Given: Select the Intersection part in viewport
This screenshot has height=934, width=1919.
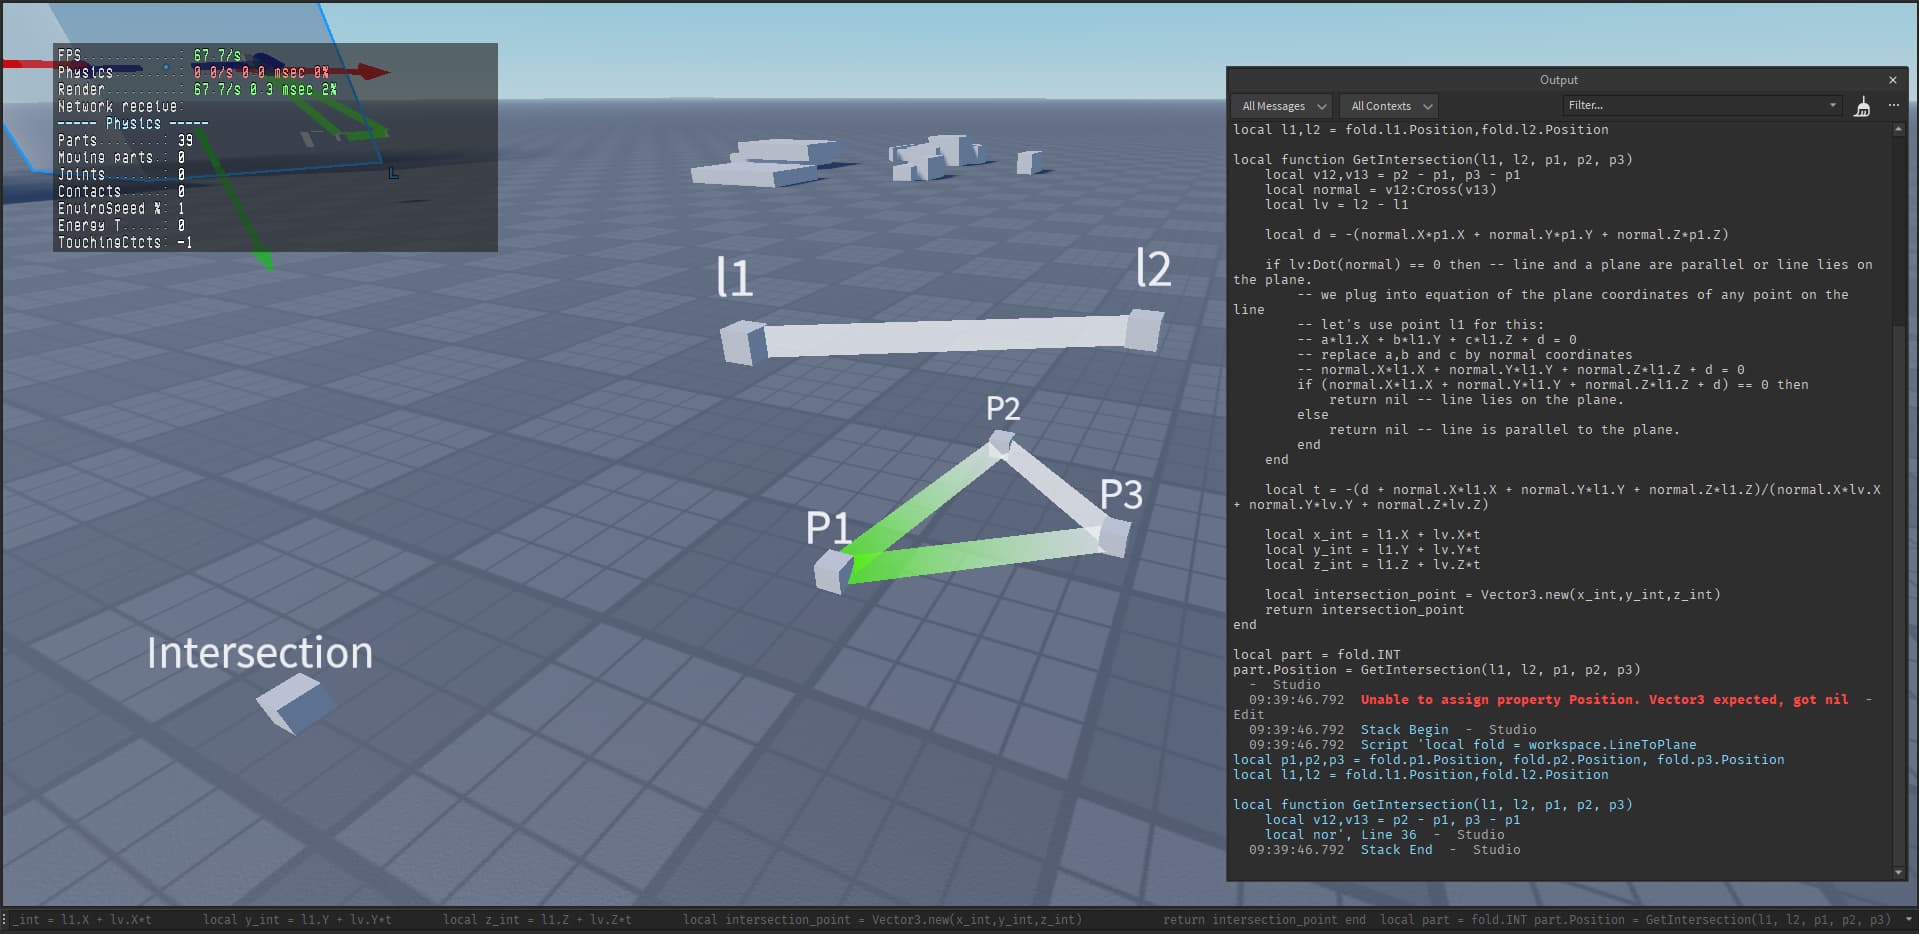Looking at the screenshot, I should coord(295,703).
